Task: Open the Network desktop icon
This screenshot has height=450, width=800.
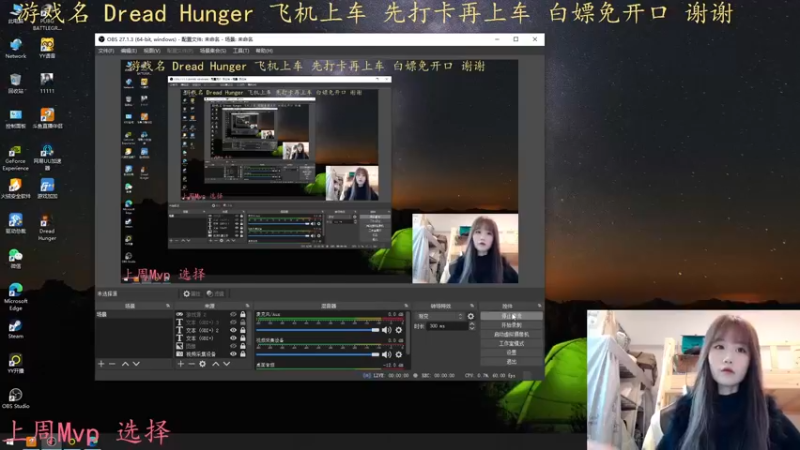Action: (x=16, y=48)
